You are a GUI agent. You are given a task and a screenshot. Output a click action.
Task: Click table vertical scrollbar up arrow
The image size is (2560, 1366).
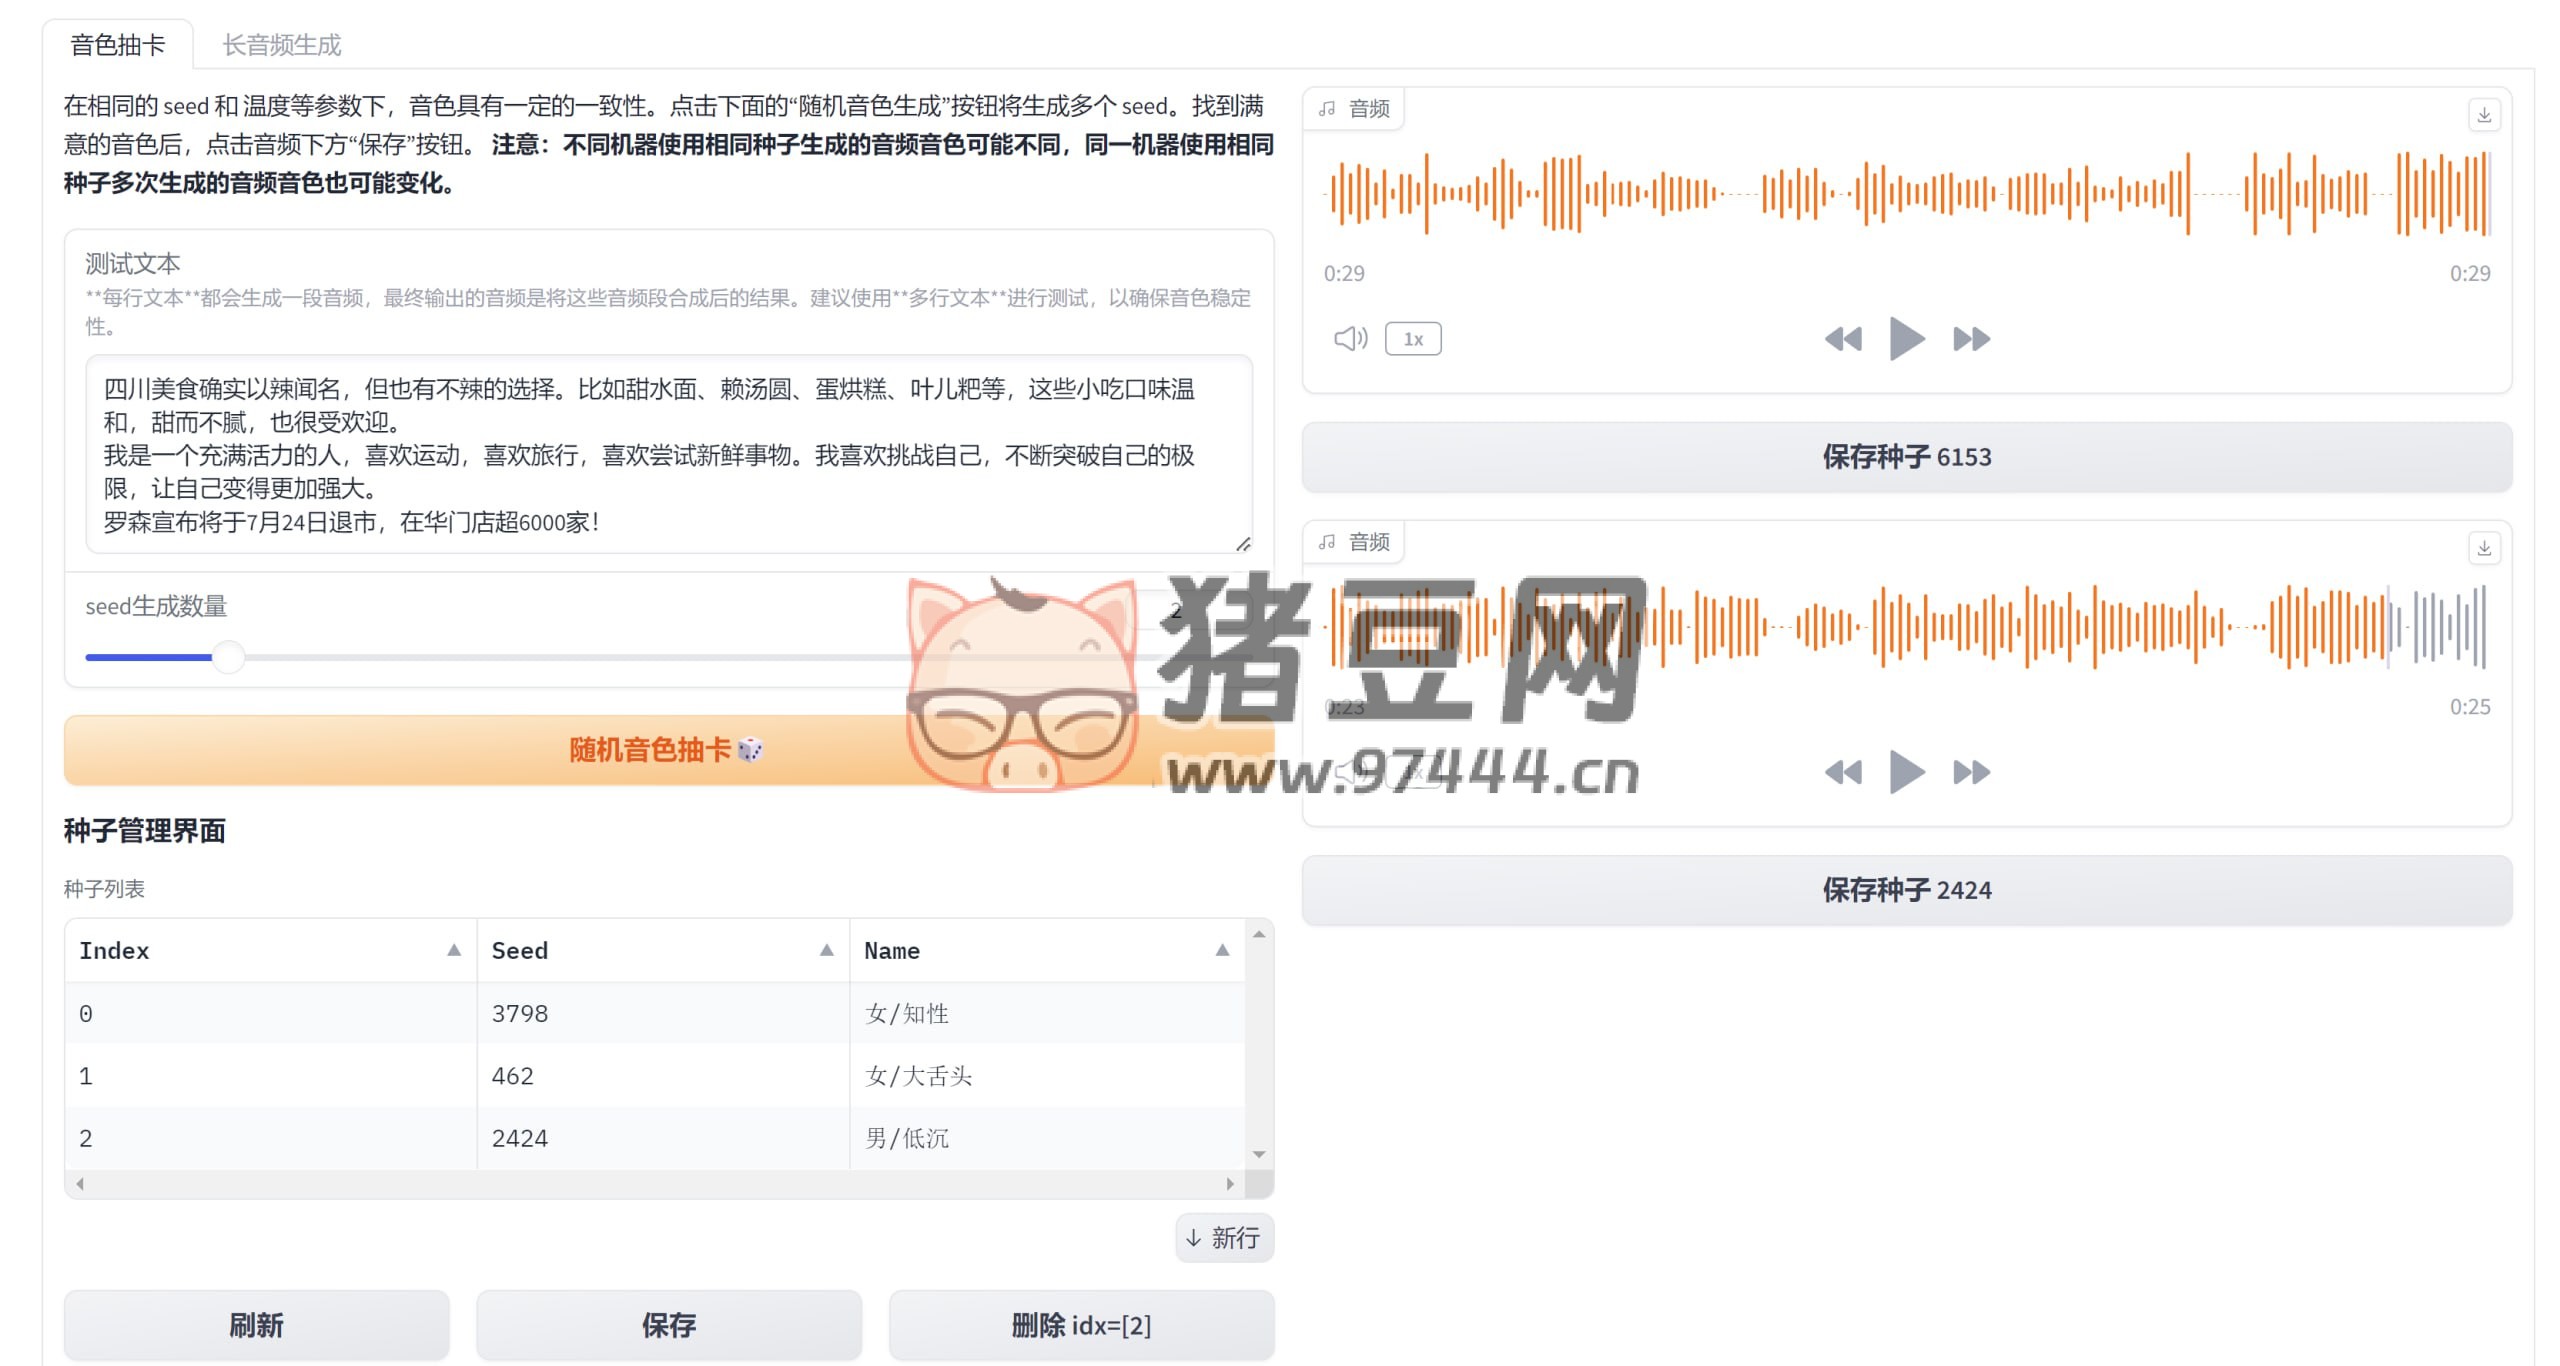(1259, 934)
